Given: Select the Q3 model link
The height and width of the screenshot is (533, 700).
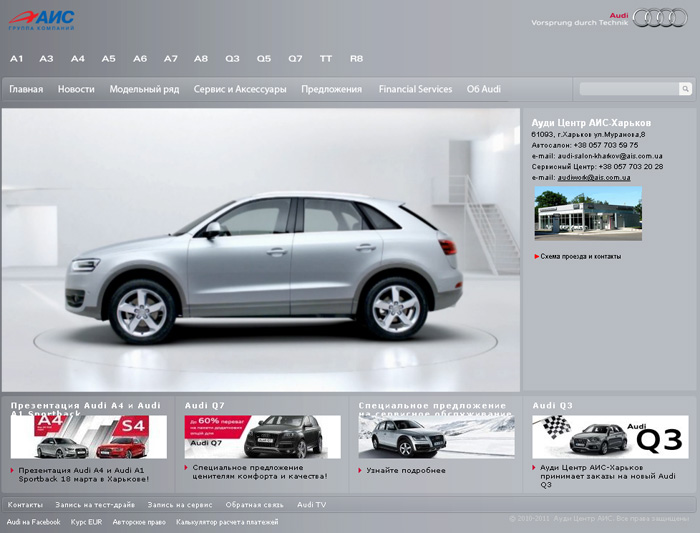Looking at the screenshot, I should pos(232,58).
